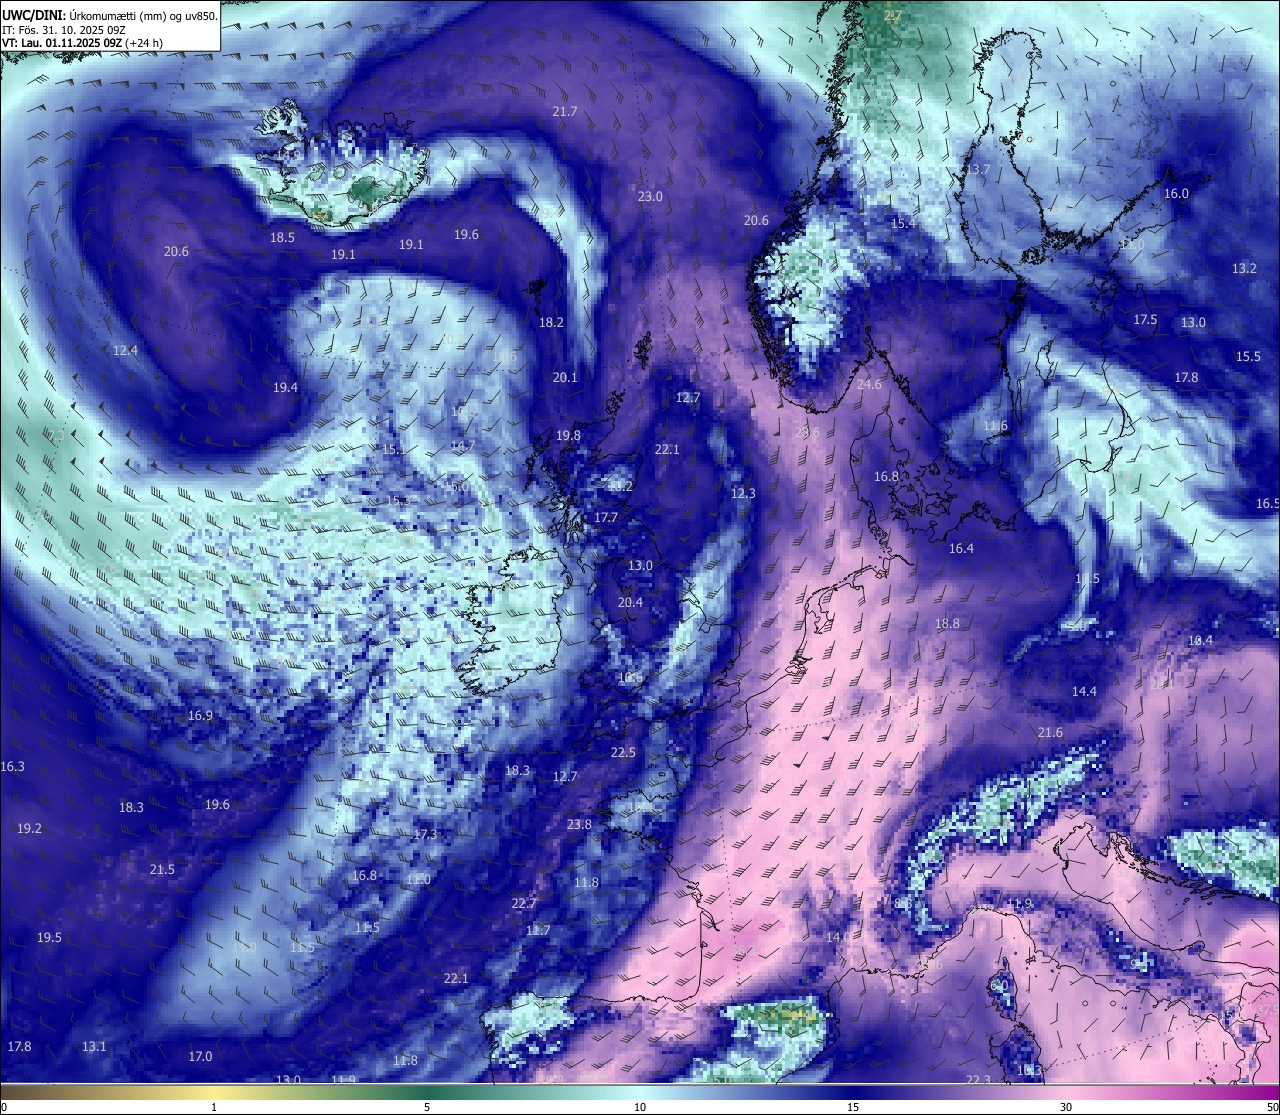1280x1115 pixels.
Task: Select the 17.5 value label
Action: click(1145, 319)
